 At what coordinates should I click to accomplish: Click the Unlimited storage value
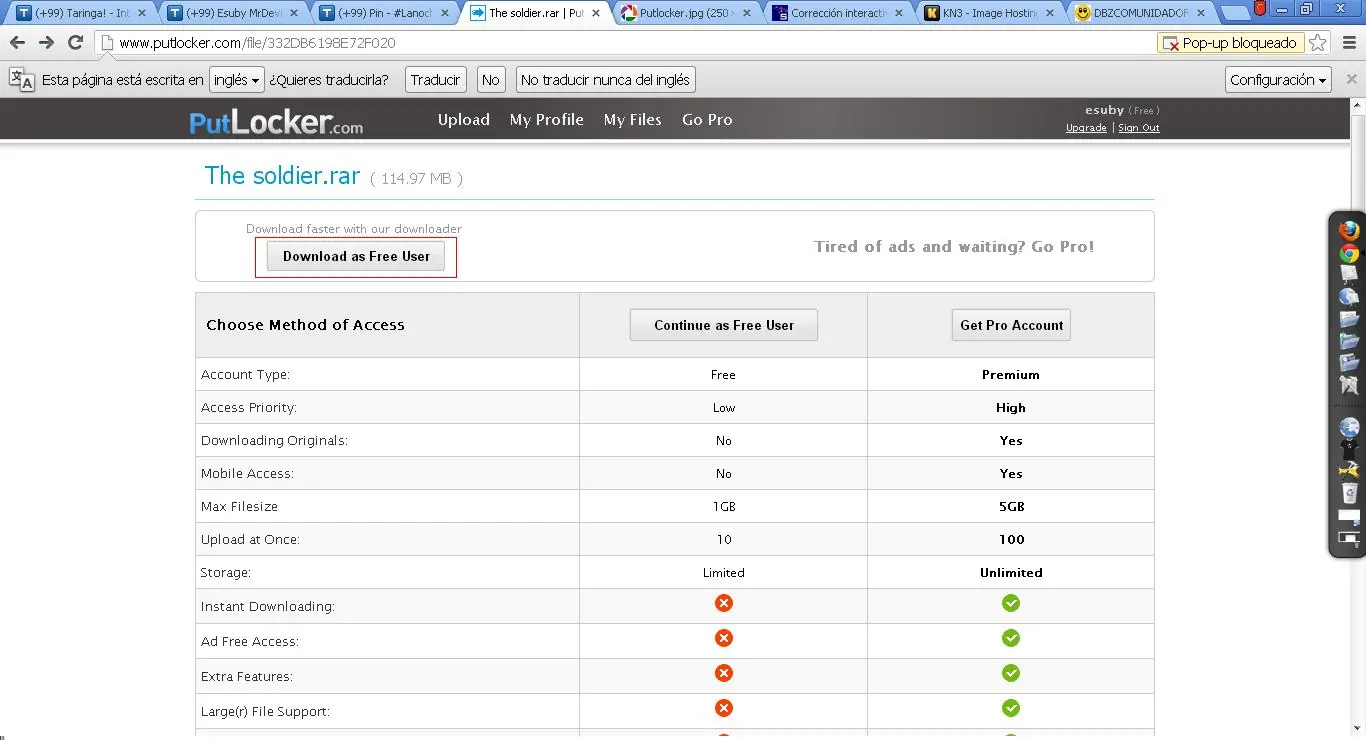[1011, 573]
